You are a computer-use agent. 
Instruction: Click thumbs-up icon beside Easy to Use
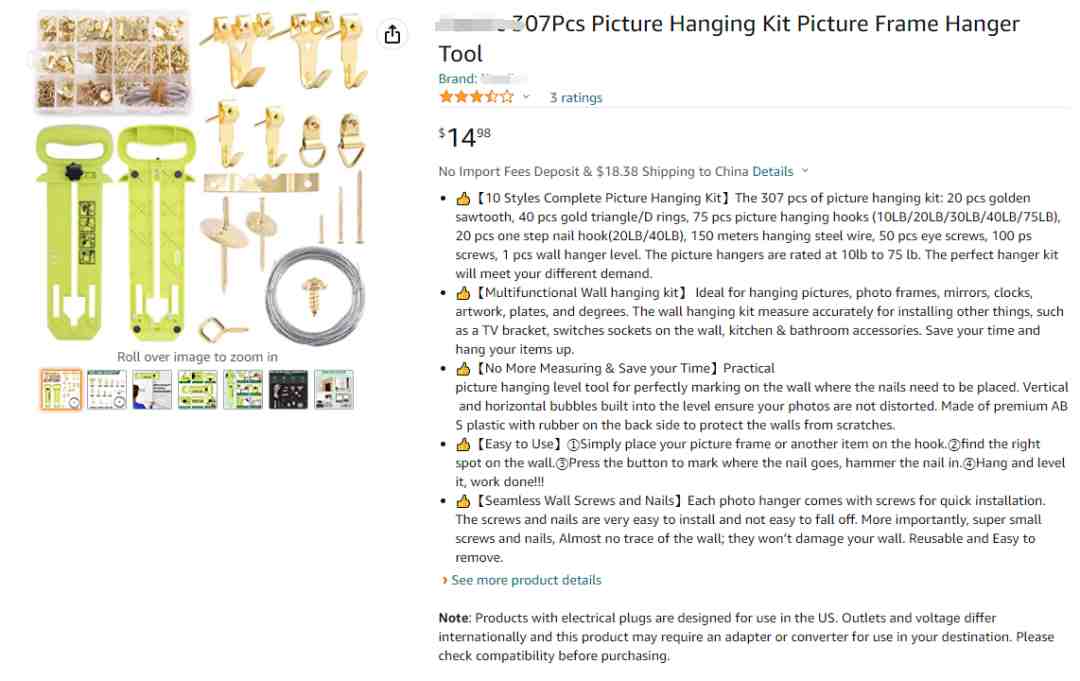pos(463,444)
